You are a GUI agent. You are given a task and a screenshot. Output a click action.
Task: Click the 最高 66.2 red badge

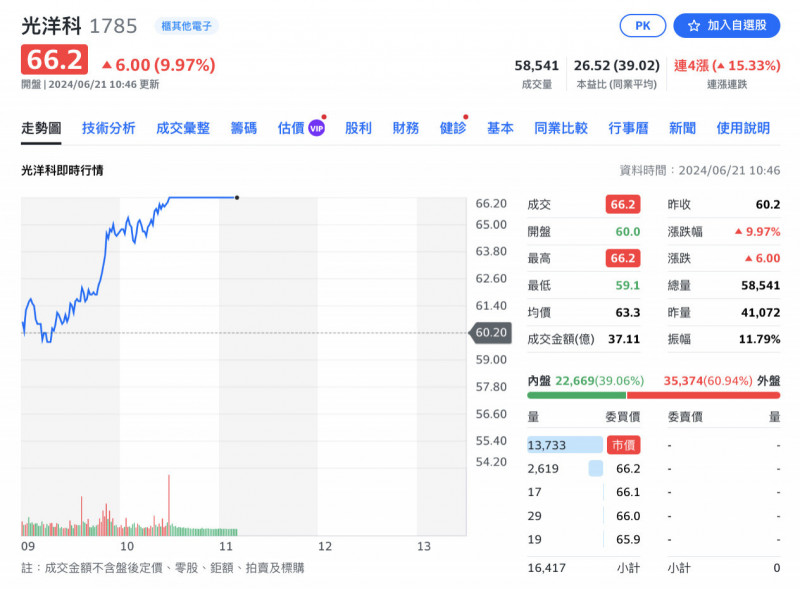coord(622,258)
